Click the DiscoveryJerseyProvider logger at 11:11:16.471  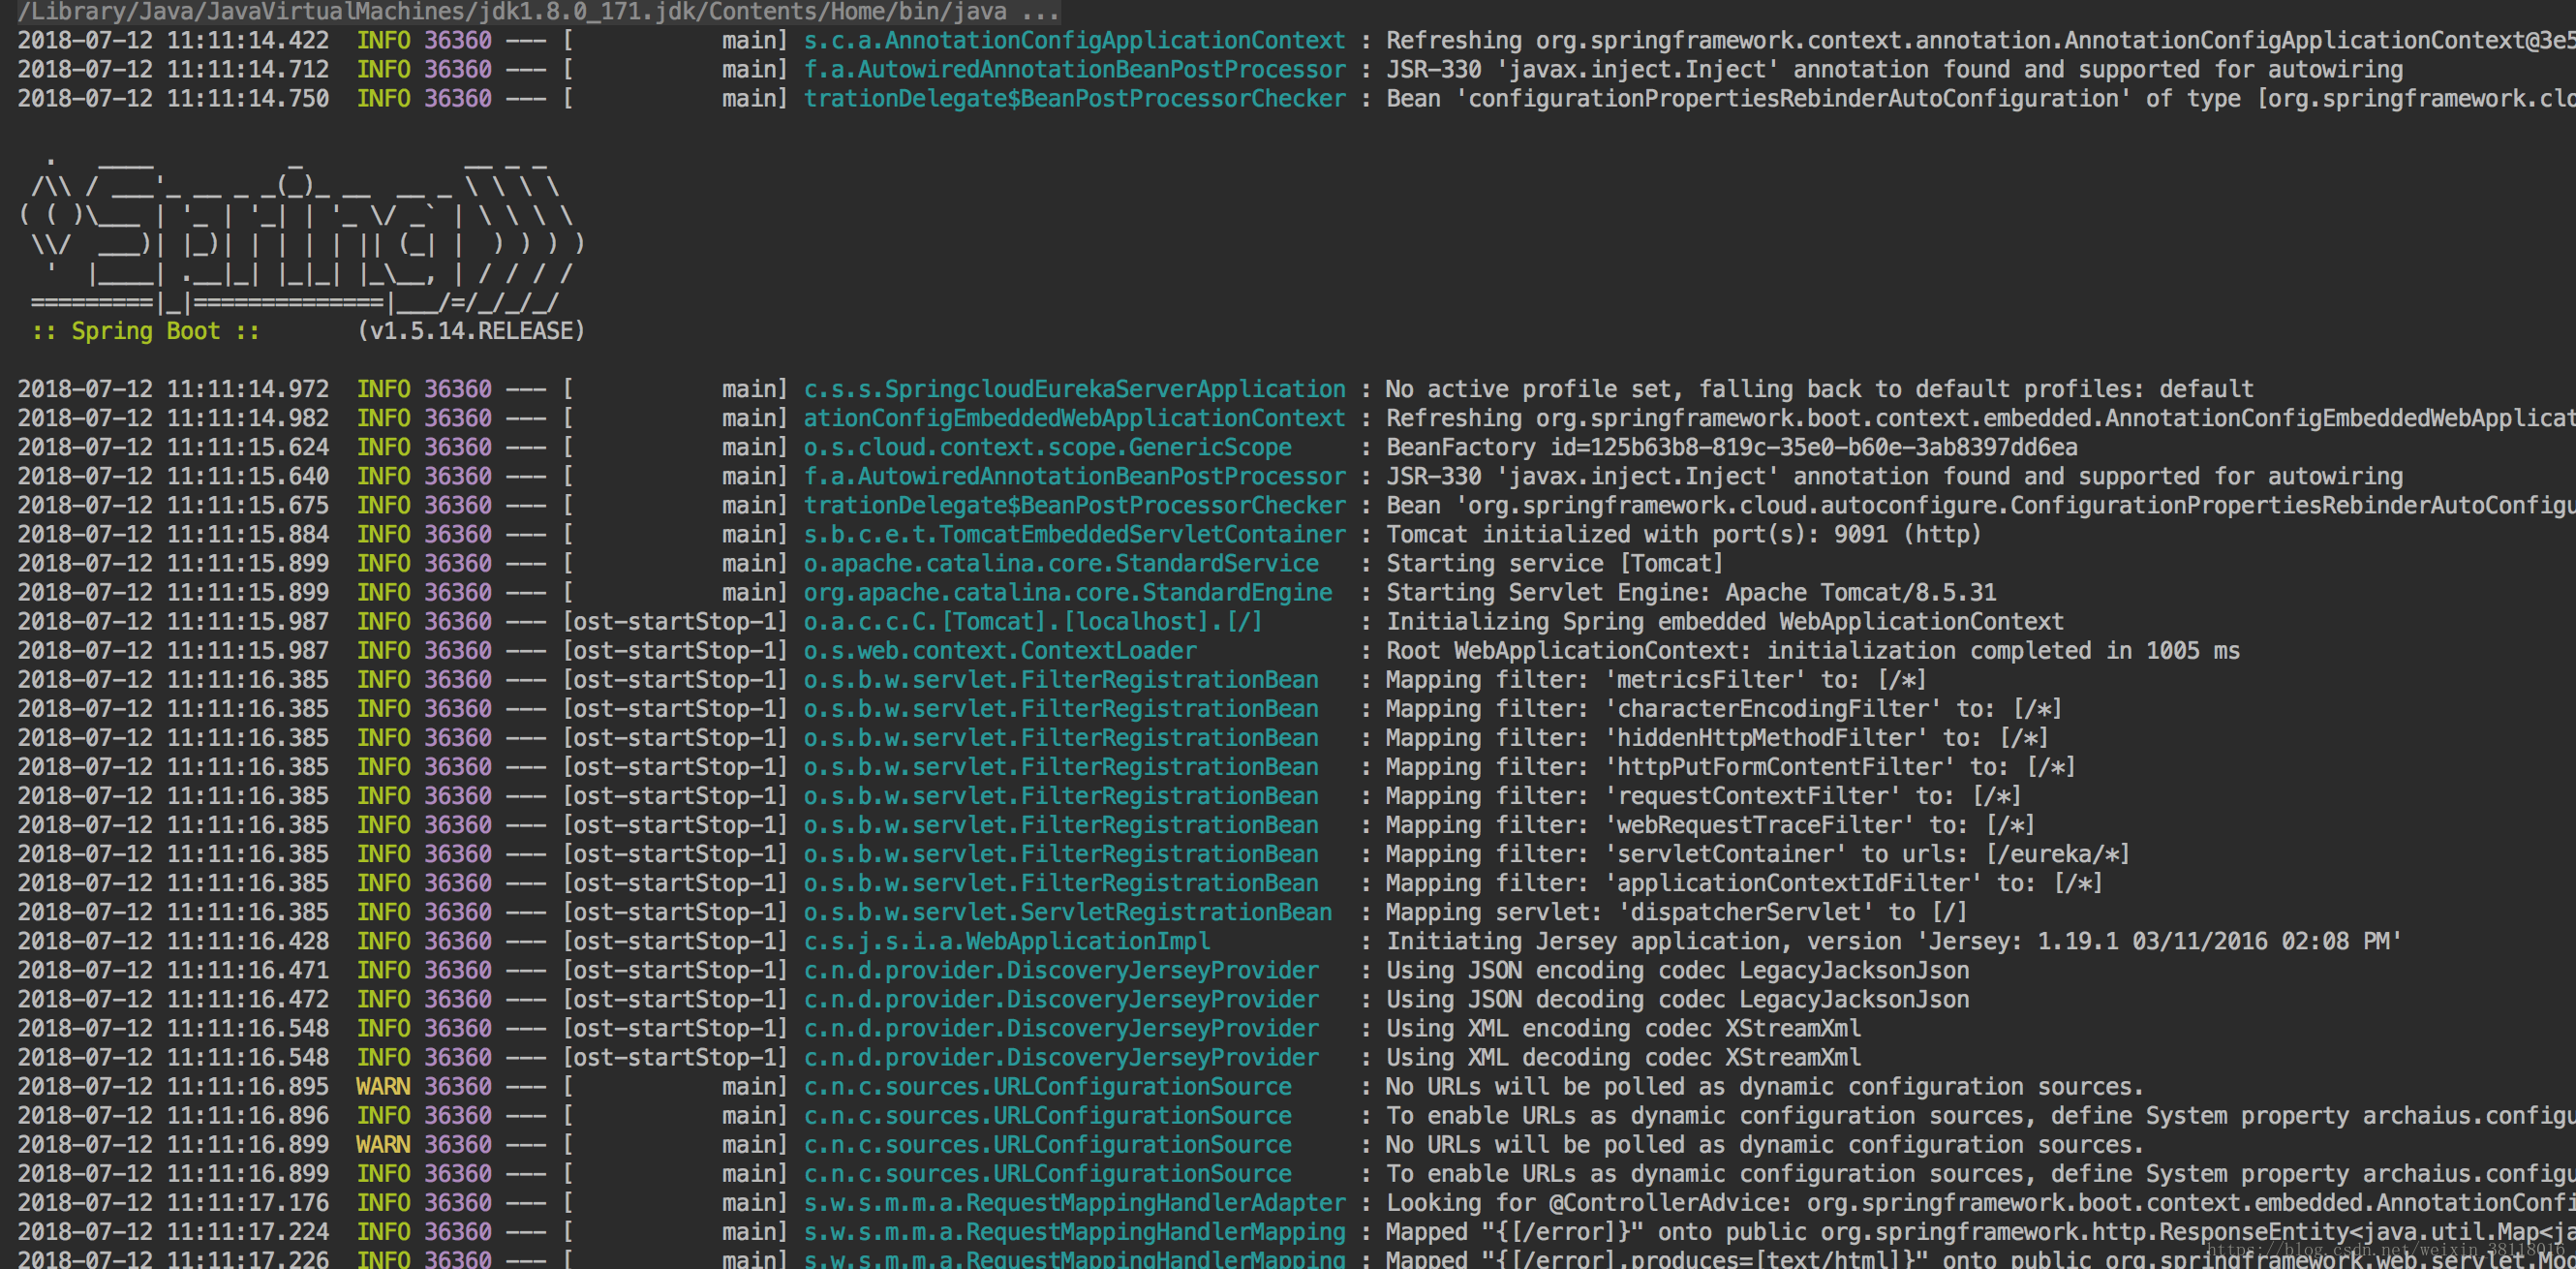click(x=1061, y=969)
